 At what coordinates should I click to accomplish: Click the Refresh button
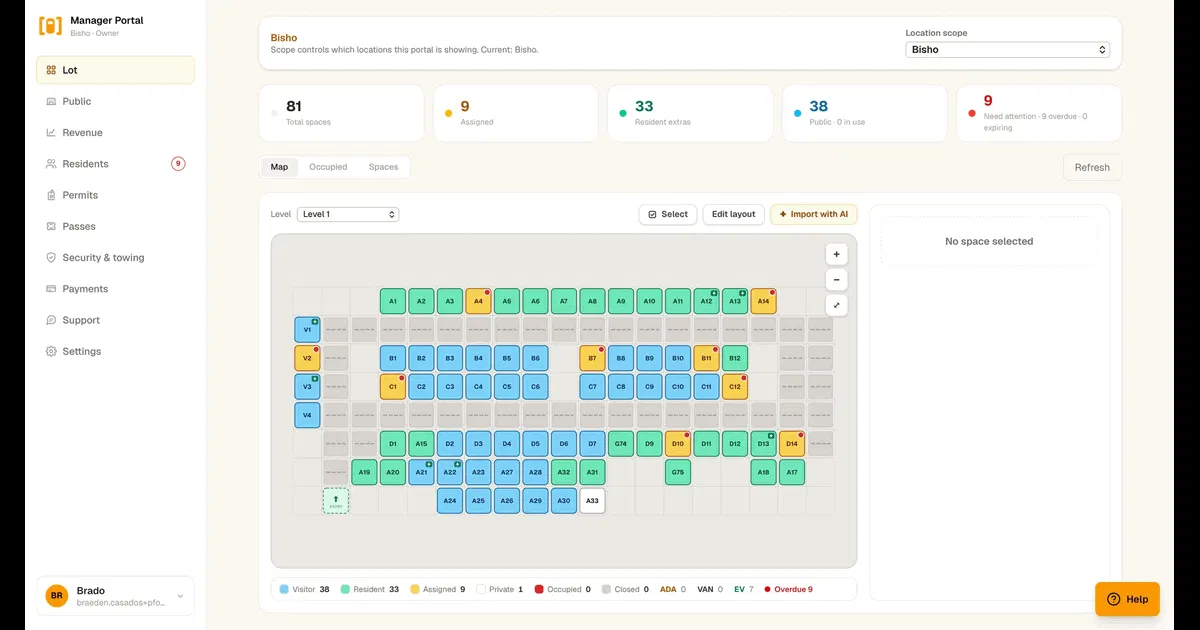click(x=1092, y=167)
